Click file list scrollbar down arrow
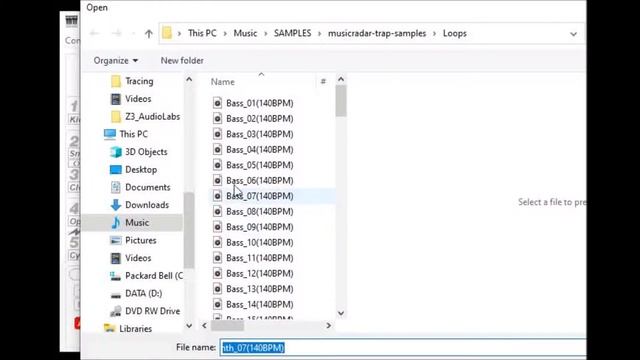 [341, 313]
